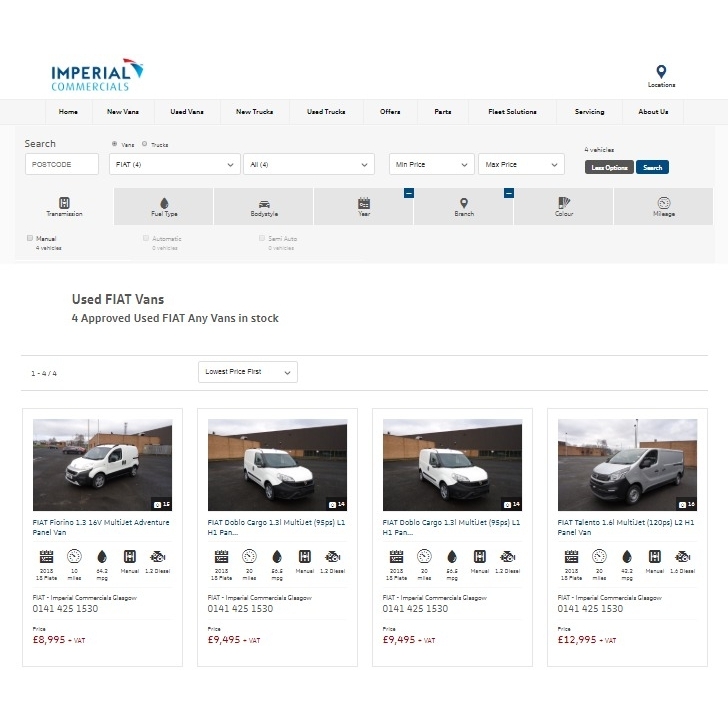Image resolution: width=728 pixels, height=728 pixels.
Task: Go to the Fleet Solutions menu item
Action: coord(512,112)
